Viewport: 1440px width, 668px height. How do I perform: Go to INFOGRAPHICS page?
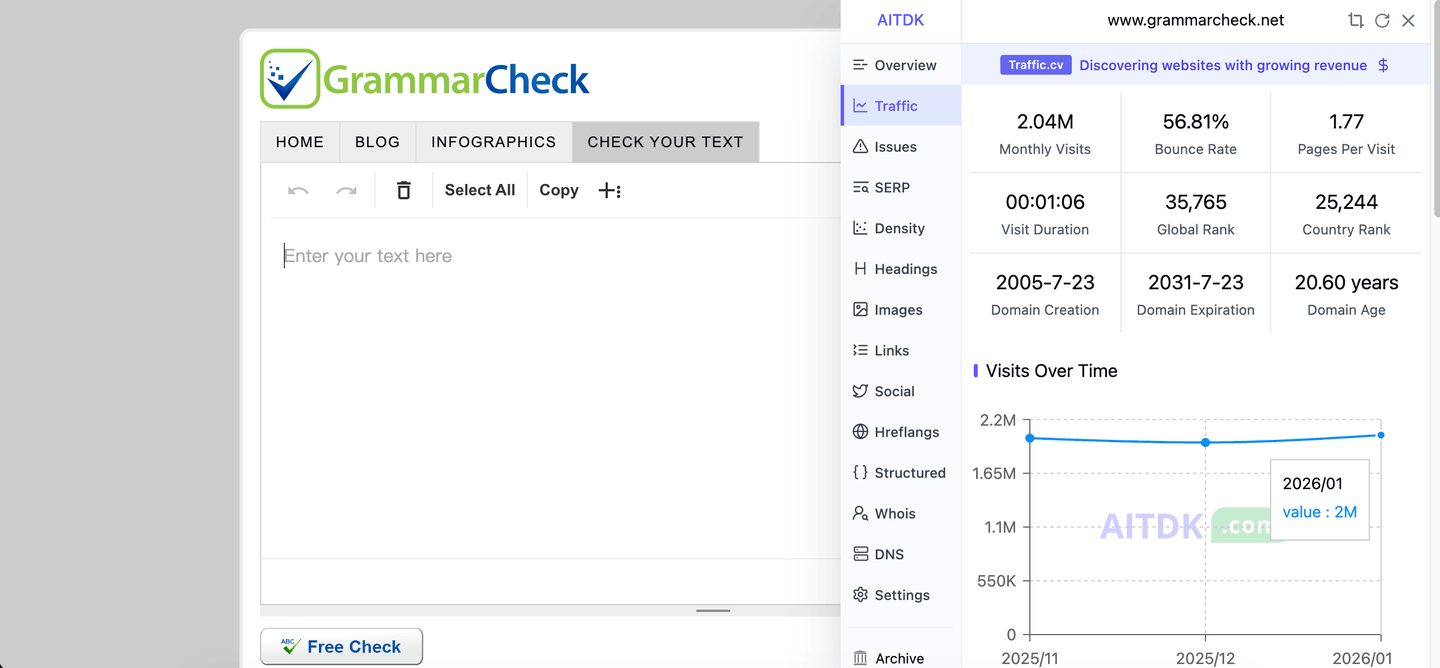493,142
